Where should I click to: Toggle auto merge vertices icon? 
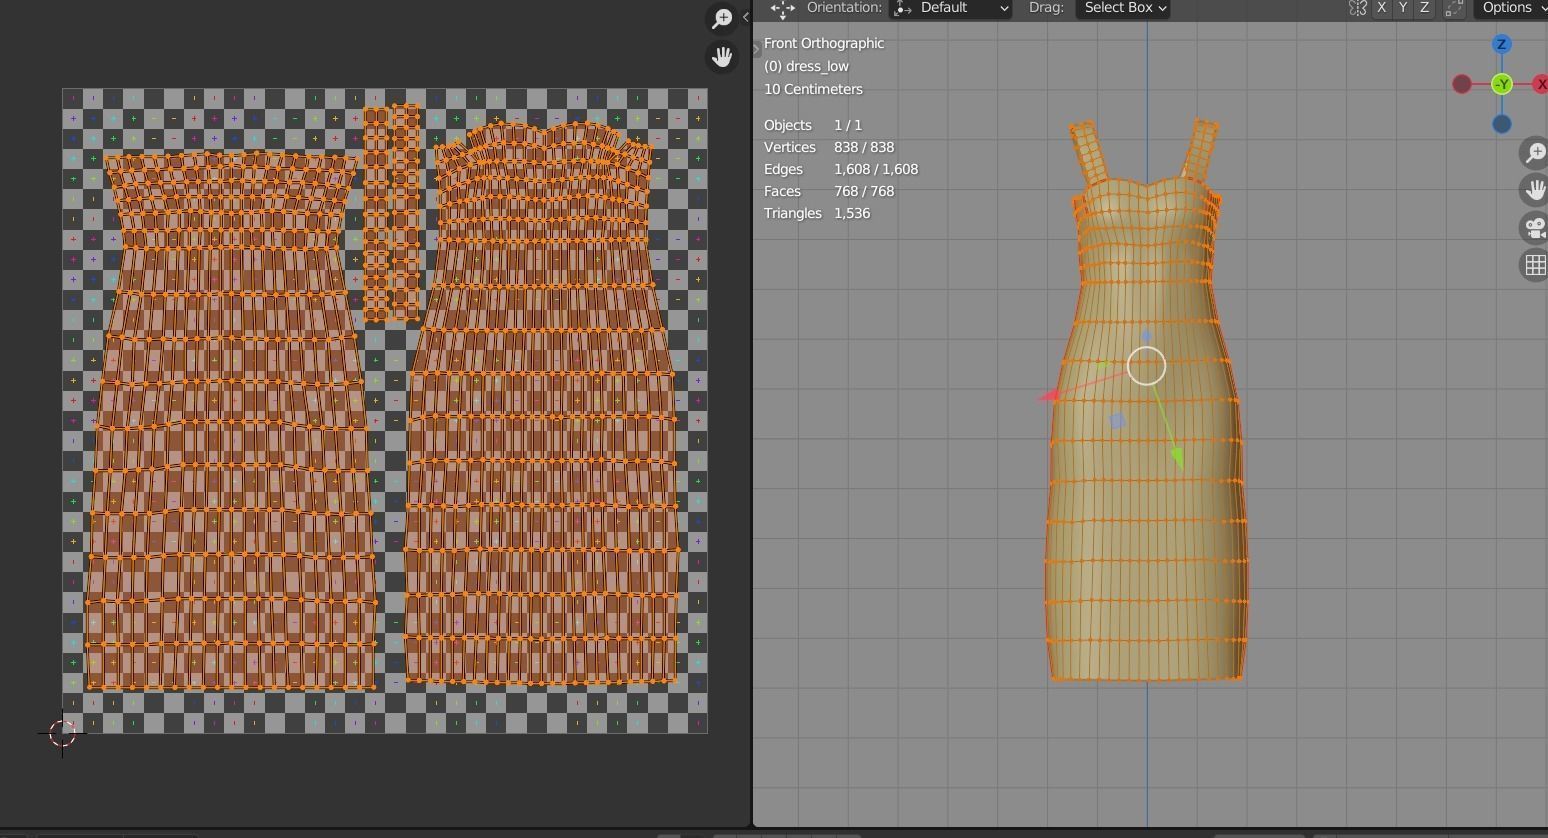tap(1455, 8)
